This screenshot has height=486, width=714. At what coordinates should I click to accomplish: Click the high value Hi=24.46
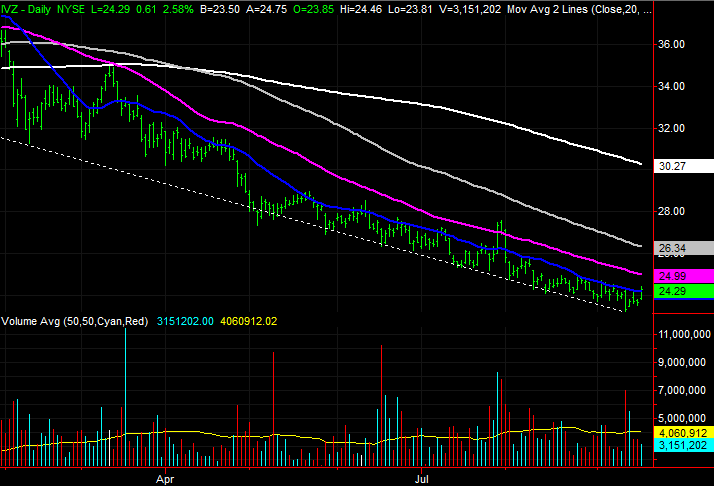coord(361,9)
